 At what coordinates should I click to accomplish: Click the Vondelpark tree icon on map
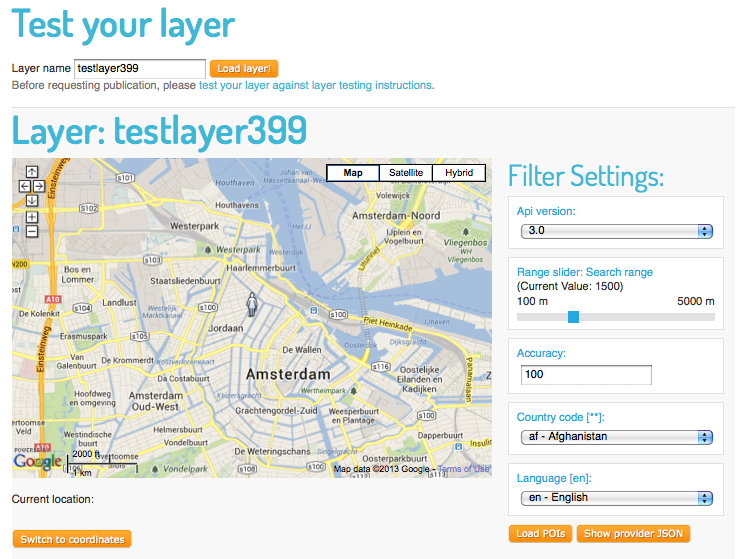(x=155, y=469)
